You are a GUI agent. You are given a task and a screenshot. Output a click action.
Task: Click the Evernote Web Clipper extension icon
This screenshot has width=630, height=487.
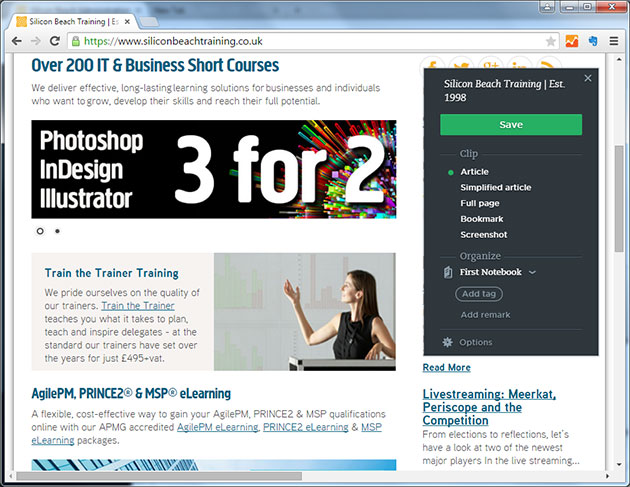click(x=592, y=41)
